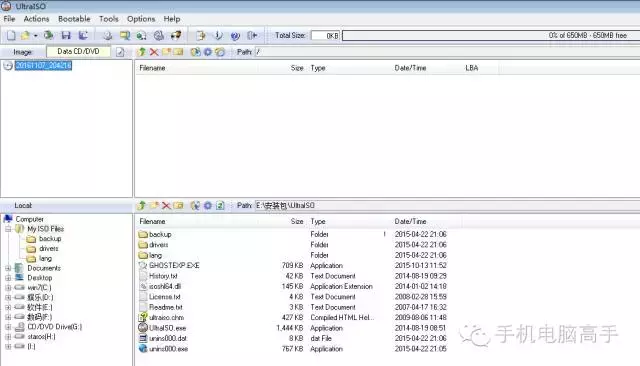Click green Up arrow in Local toolbar

coord(142,205)
